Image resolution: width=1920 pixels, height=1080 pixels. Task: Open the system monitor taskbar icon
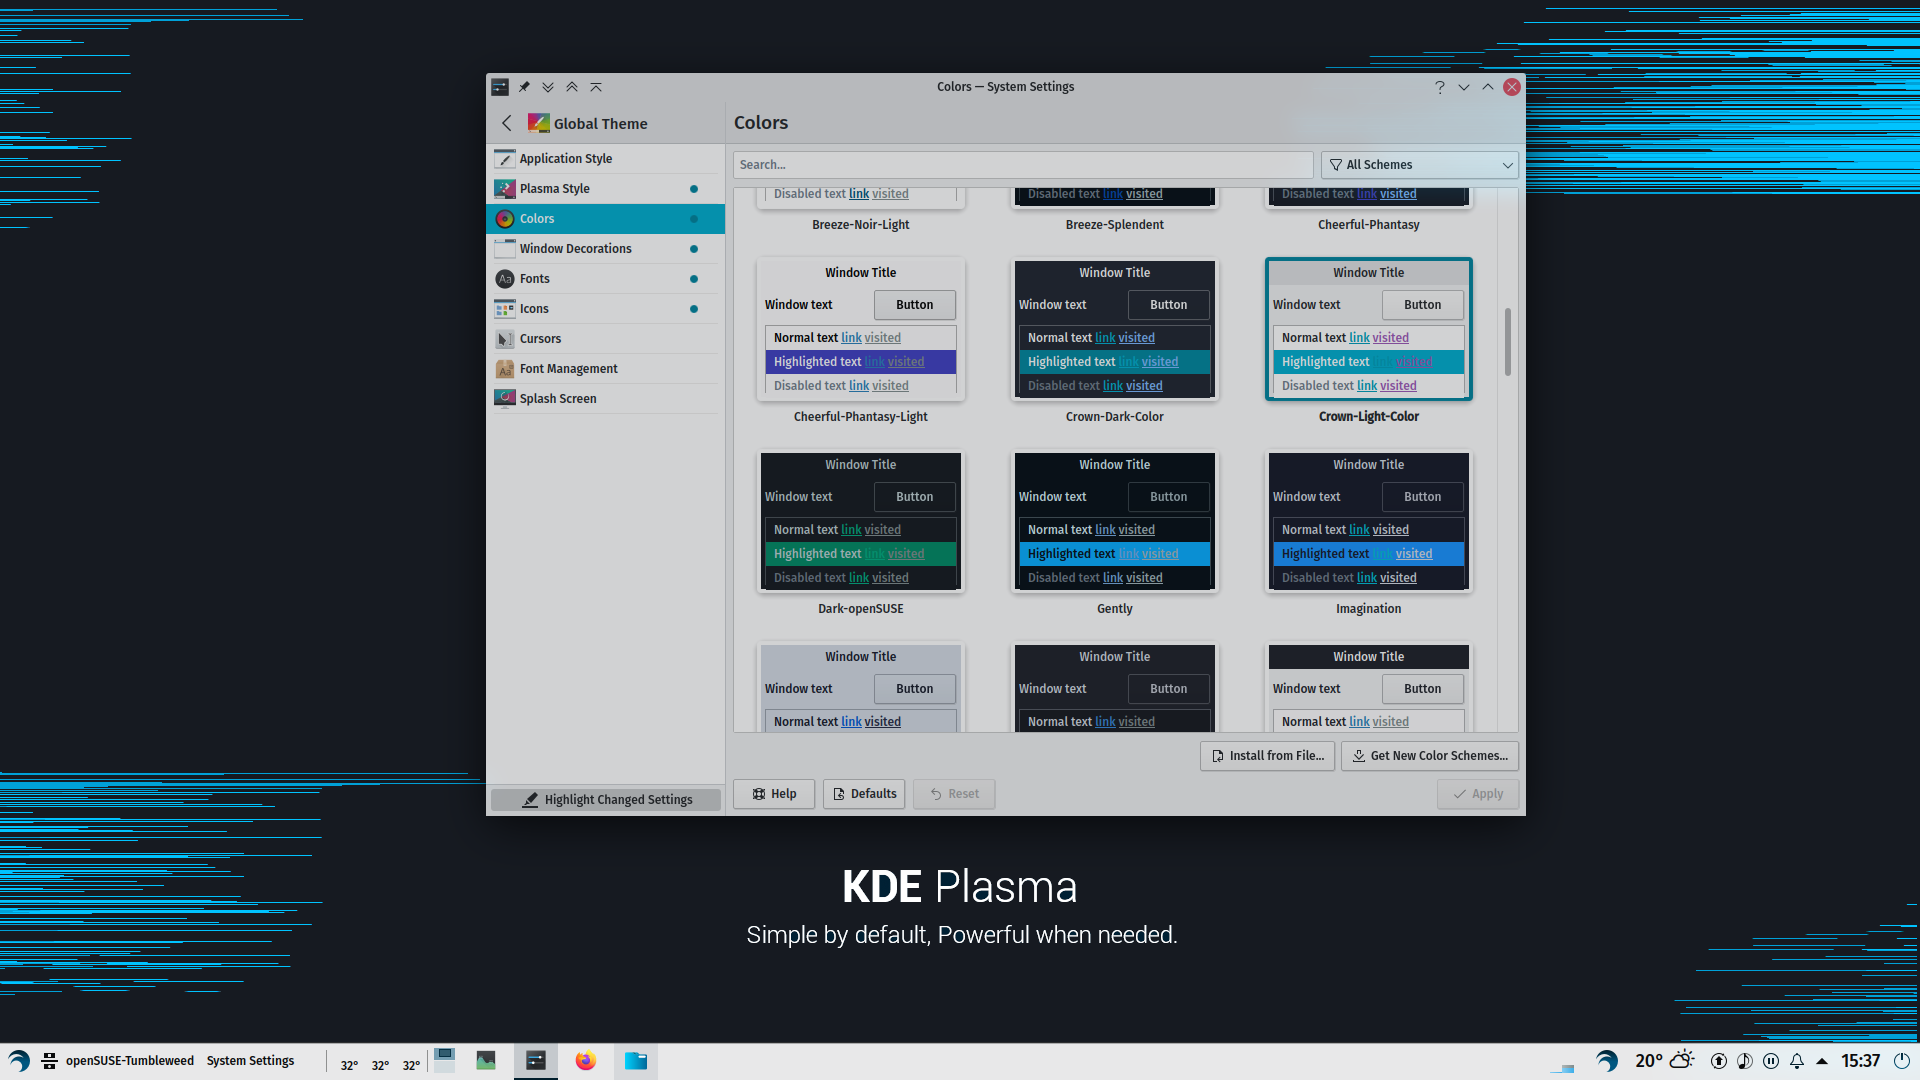[486, 1060]
